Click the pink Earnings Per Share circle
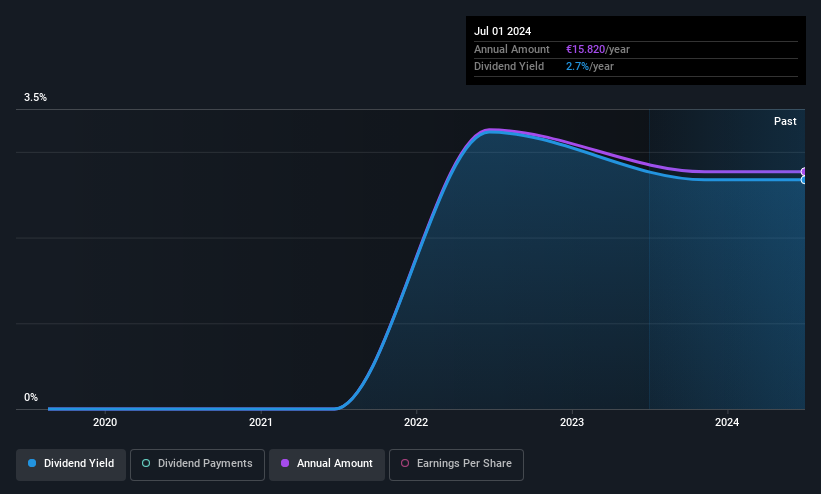Image resolution: width=821 pixels, height=494 pixels. tap(405, 463)
